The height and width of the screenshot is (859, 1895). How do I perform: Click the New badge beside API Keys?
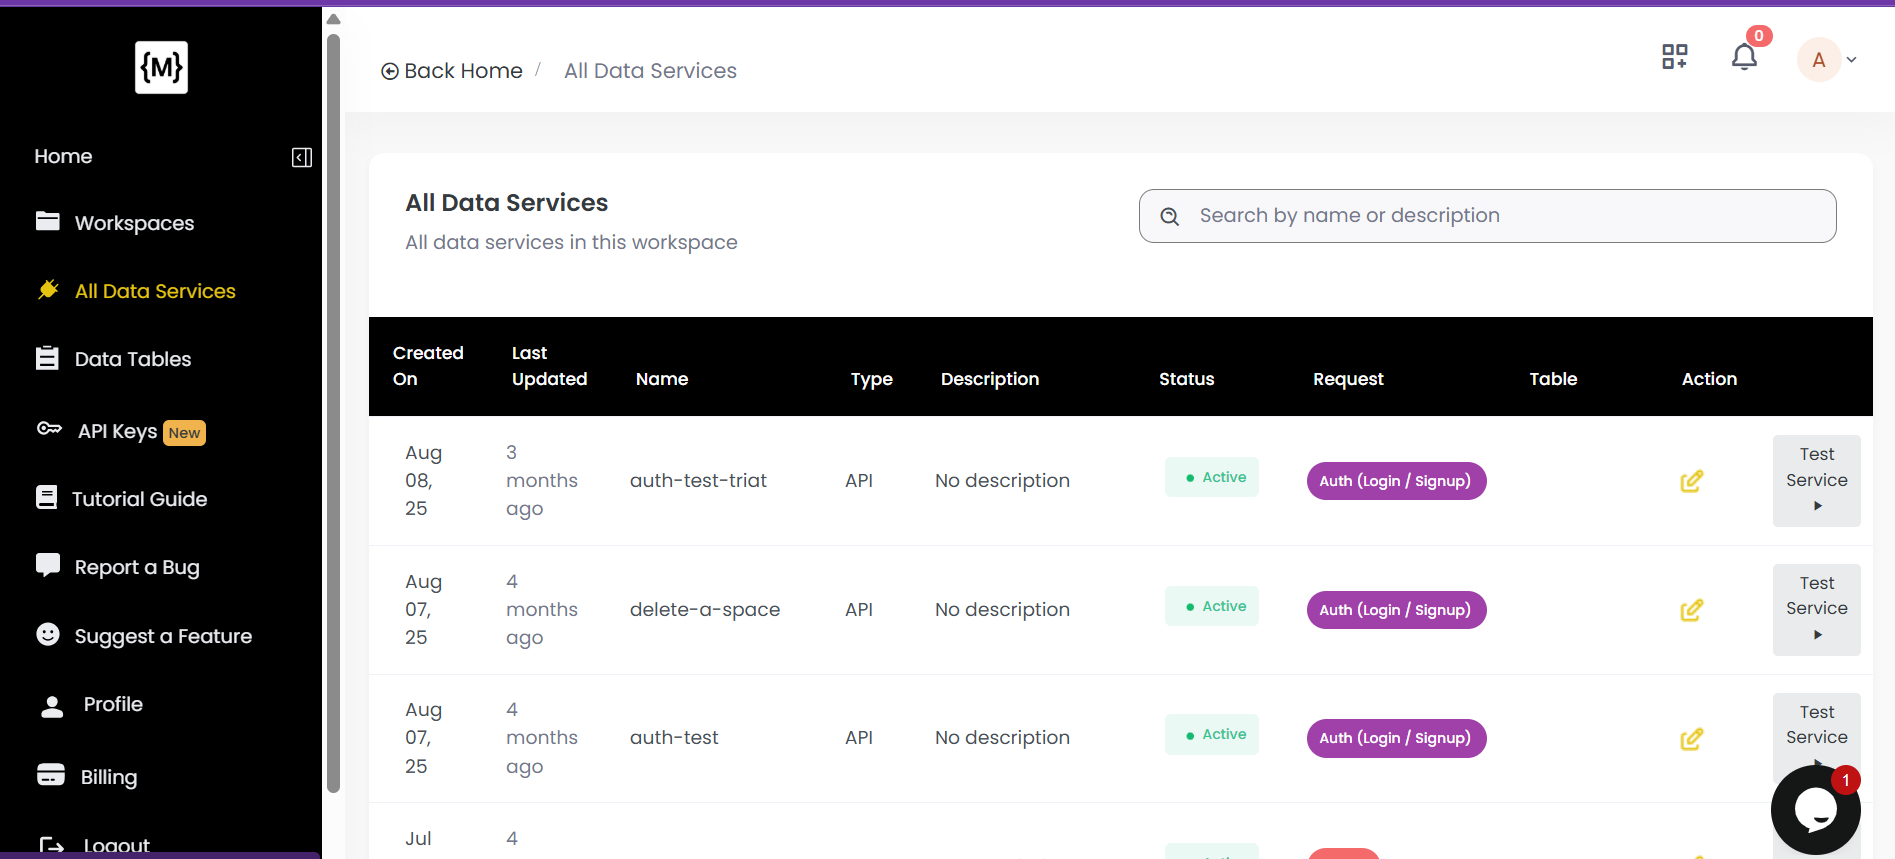[x=184, y=433]
